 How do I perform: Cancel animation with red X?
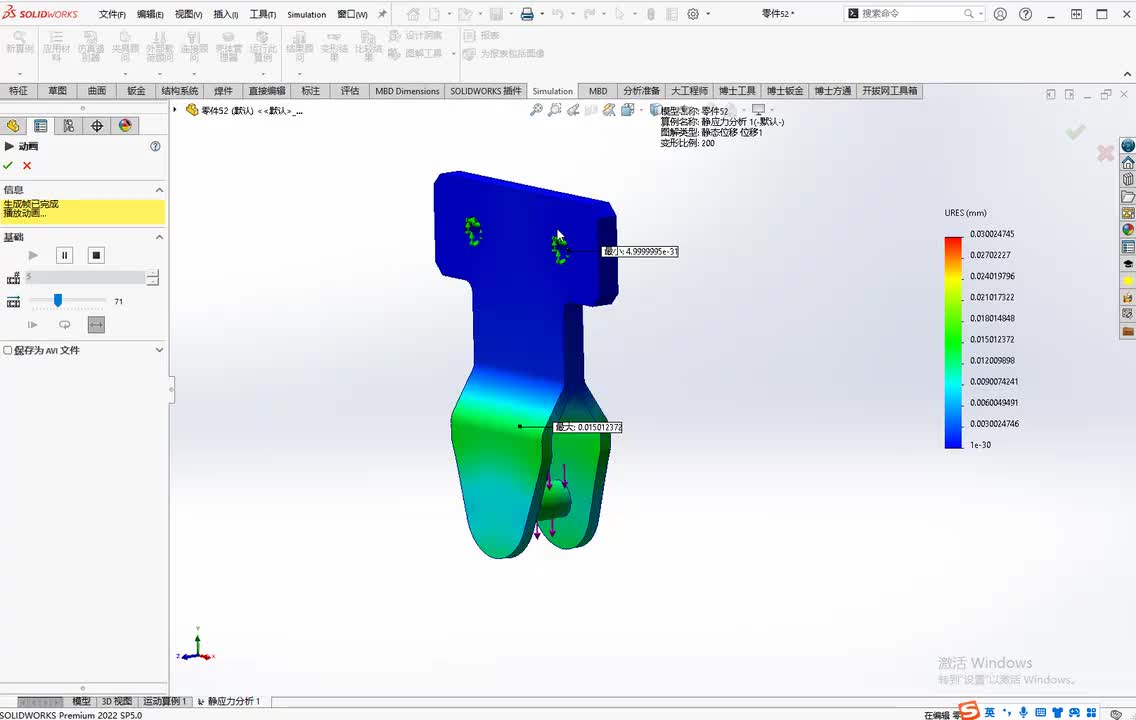[x=27, y=166]
